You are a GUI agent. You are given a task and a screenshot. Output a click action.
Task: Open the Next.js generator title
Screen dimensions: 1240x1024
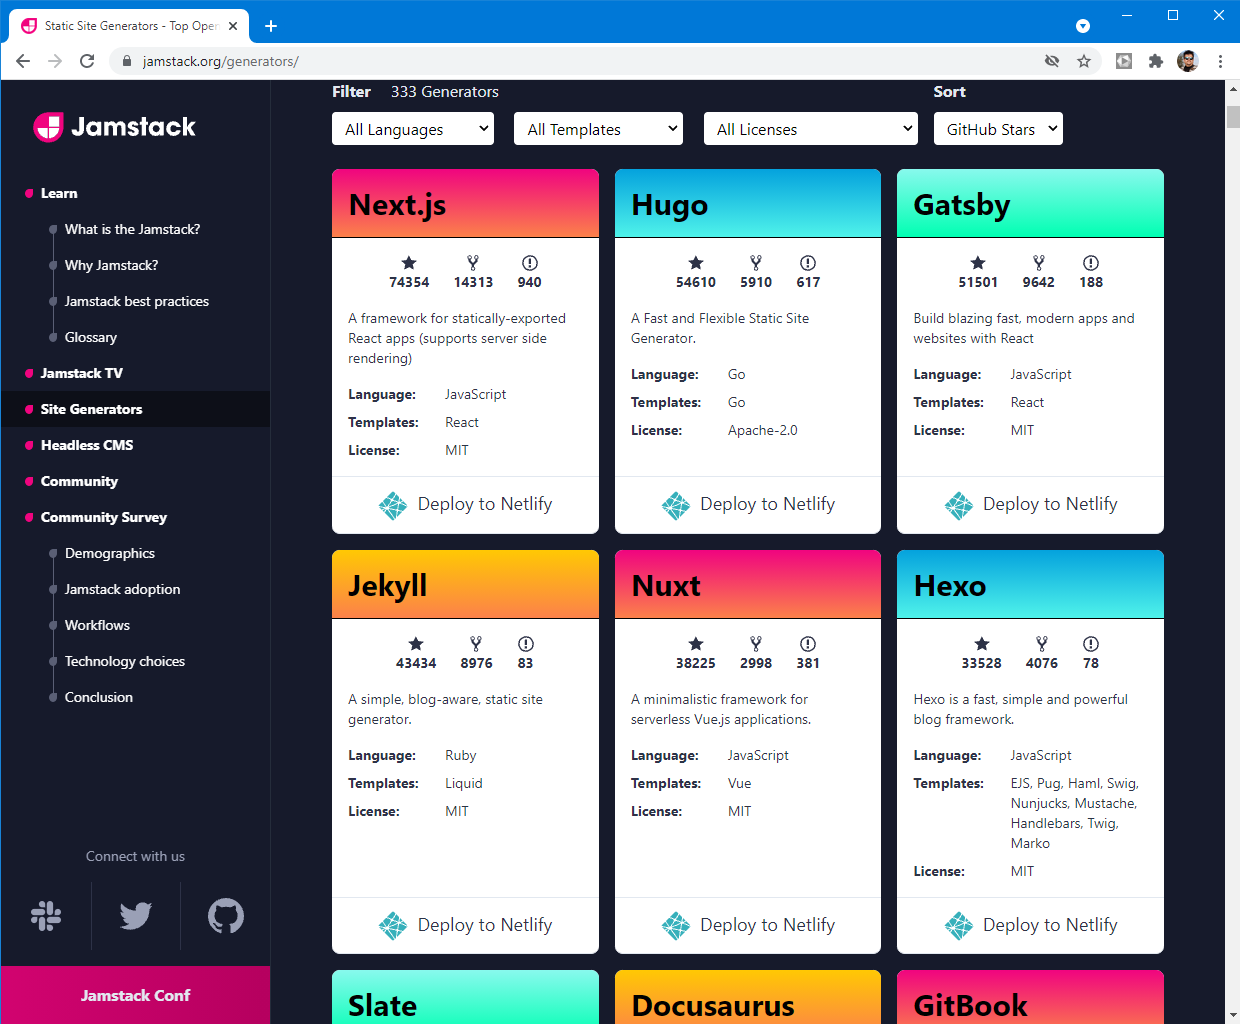tap(397, 205)
